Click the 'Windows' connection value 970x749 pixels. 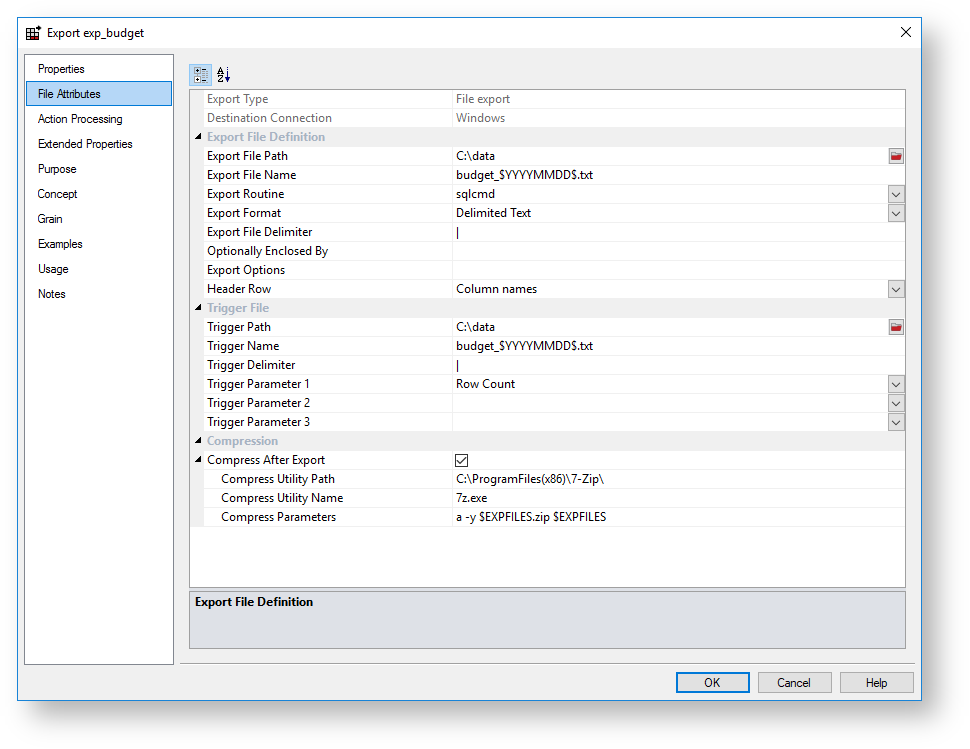[x=480, y=118]
